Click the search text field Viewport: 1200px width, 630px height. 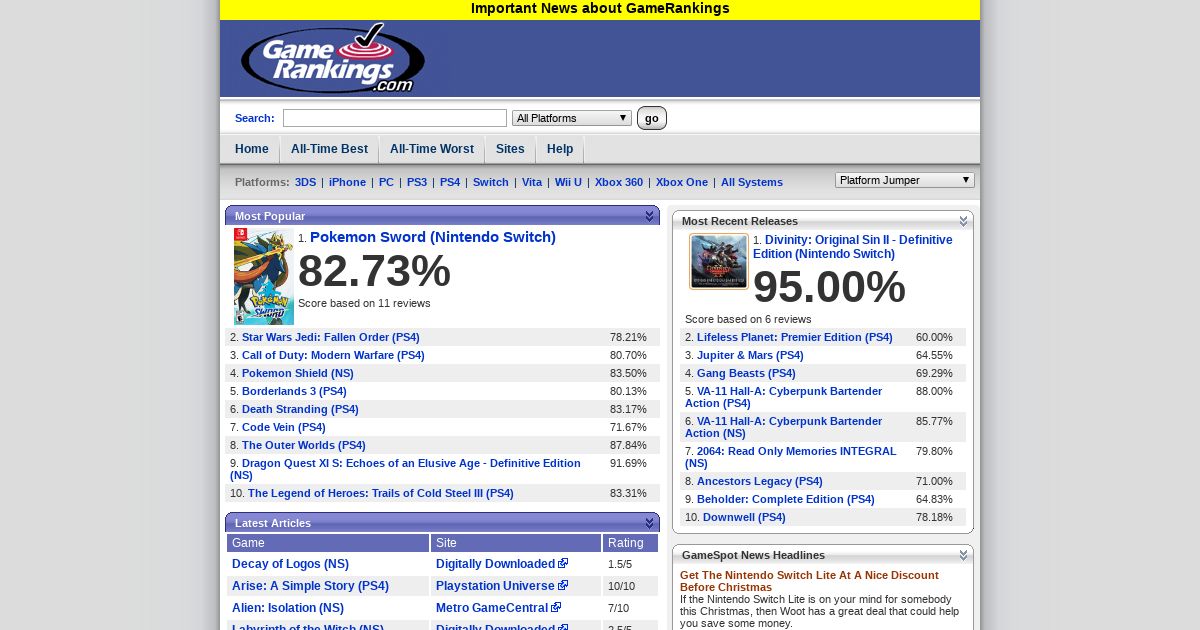395,118
